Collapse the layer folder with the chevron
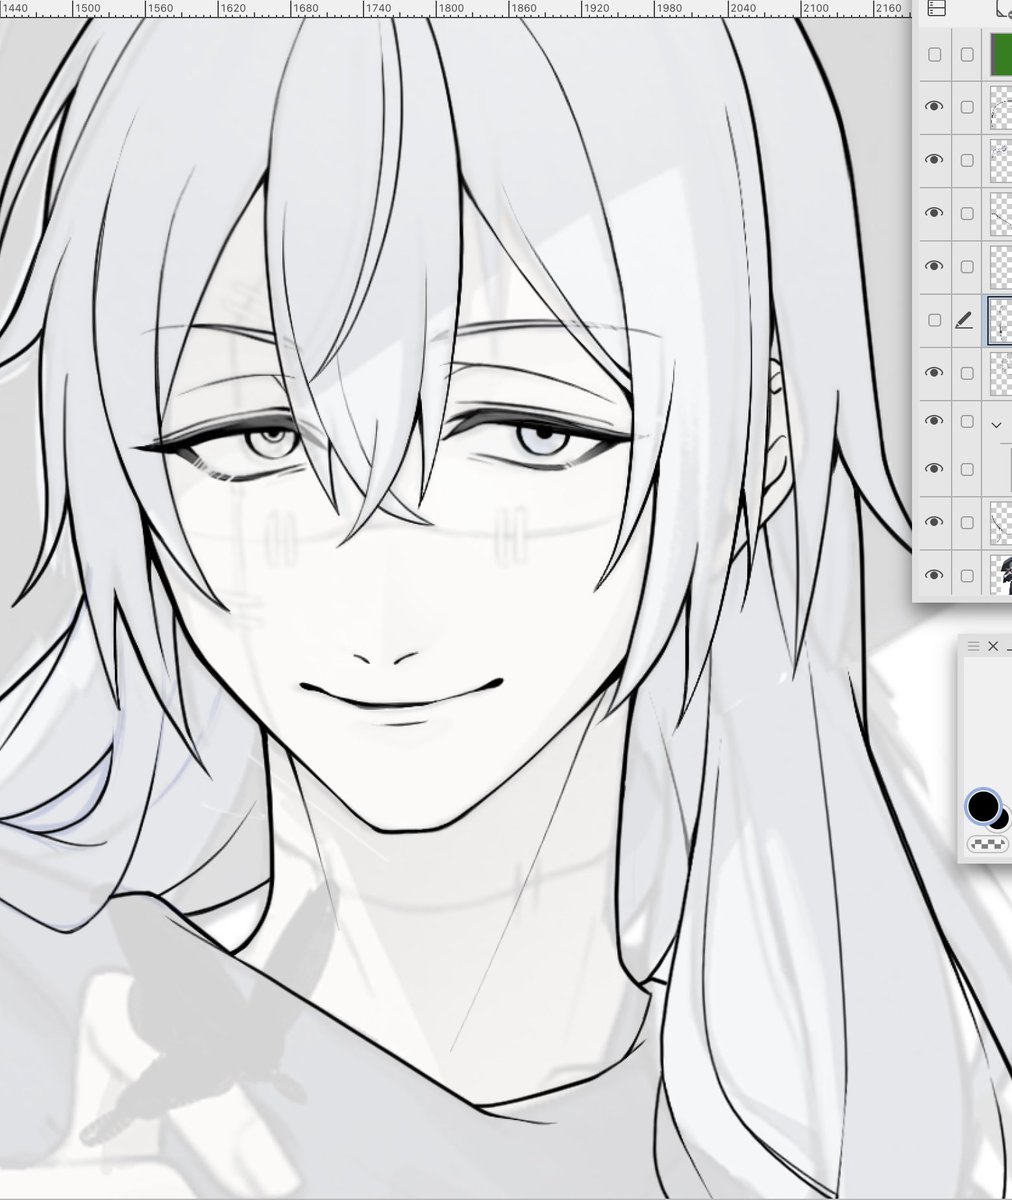Viewport: 1012px width, 1200px height. tap(996, 425)
